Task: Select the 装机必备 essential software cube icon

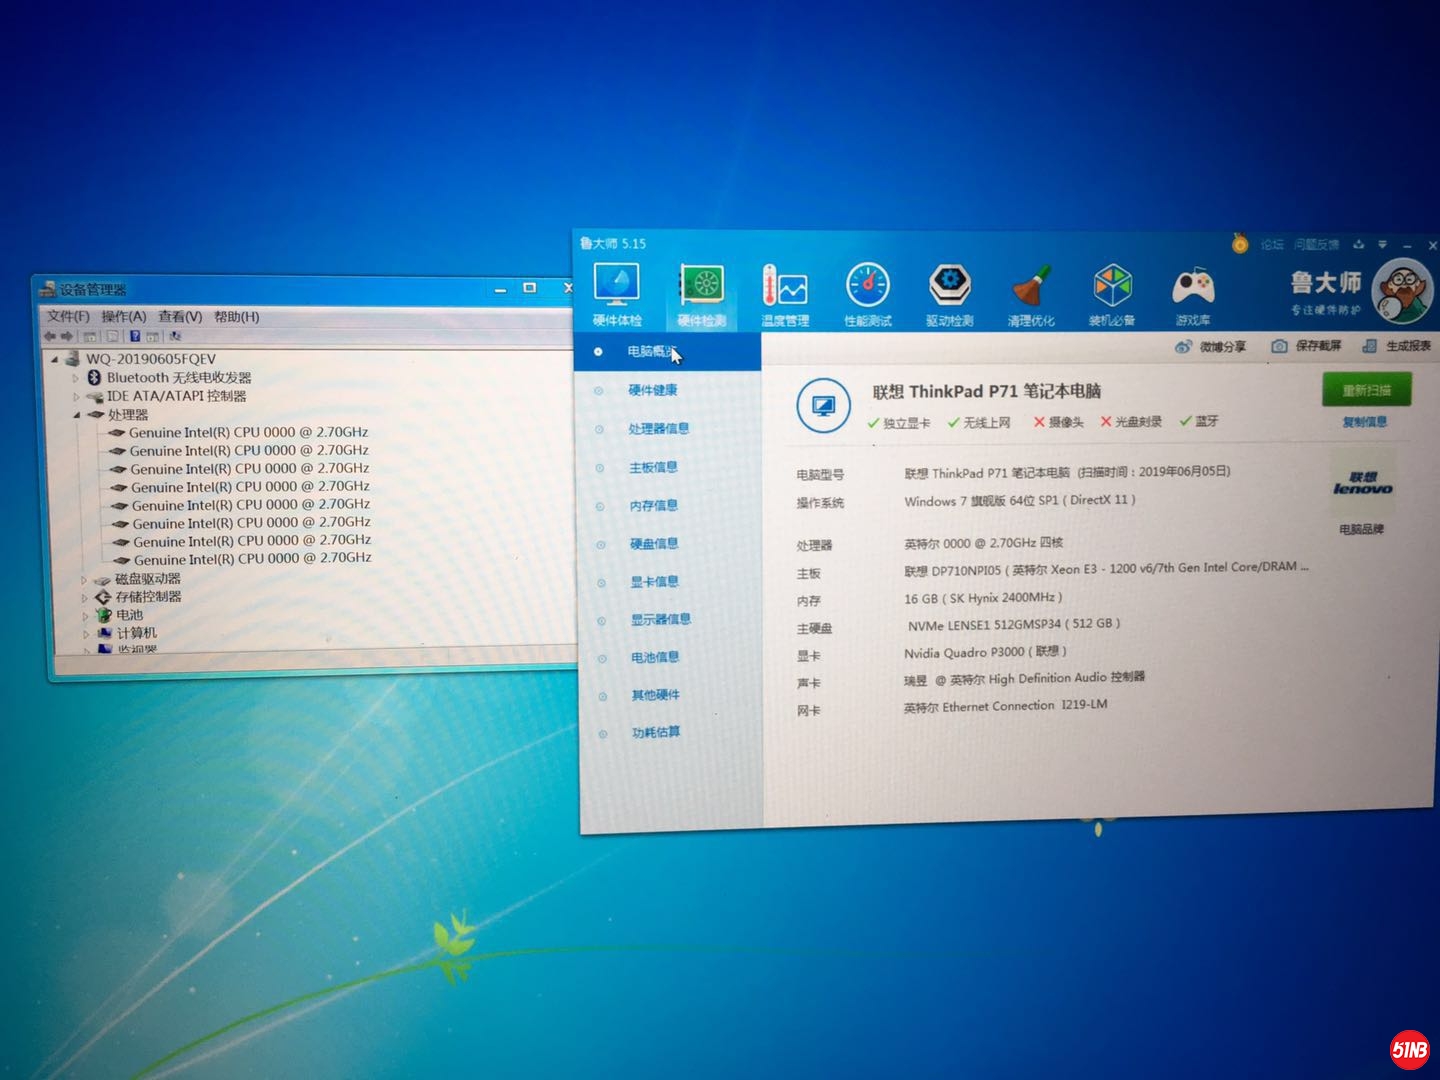Action: click(x=1112, y=288)
